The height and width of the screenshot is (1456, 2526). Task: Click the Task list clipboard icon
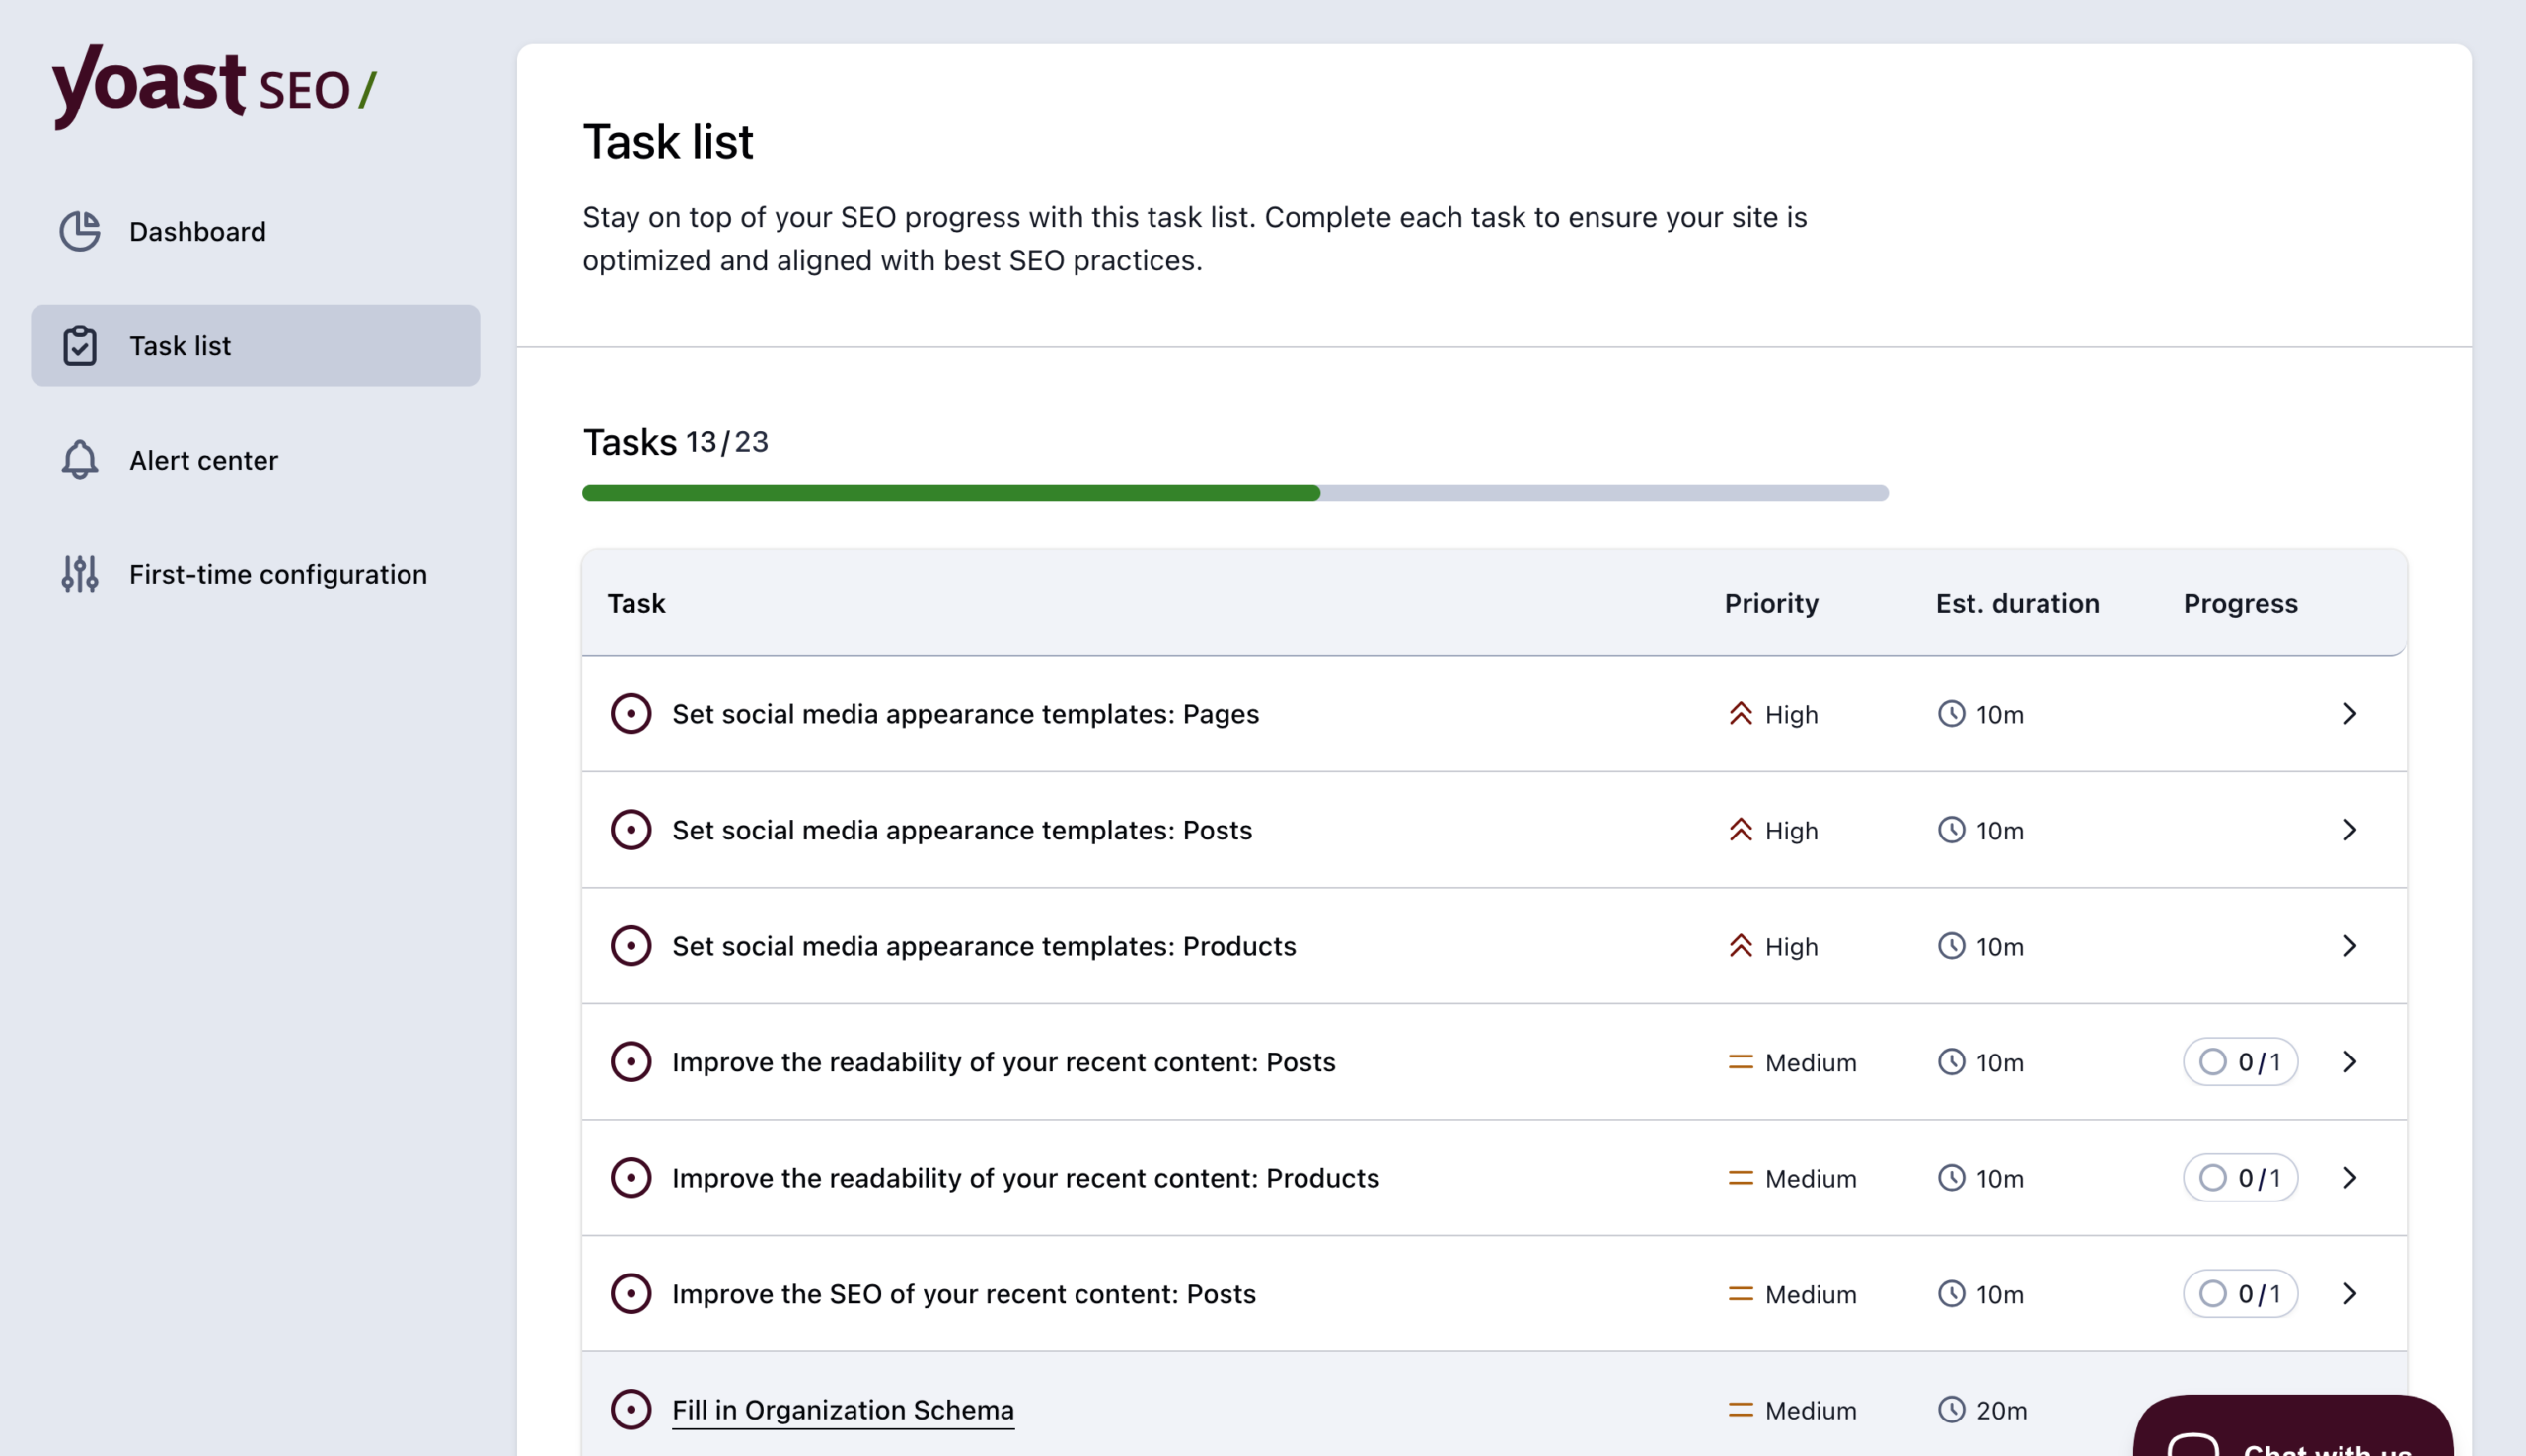click(x=80, y=346)
